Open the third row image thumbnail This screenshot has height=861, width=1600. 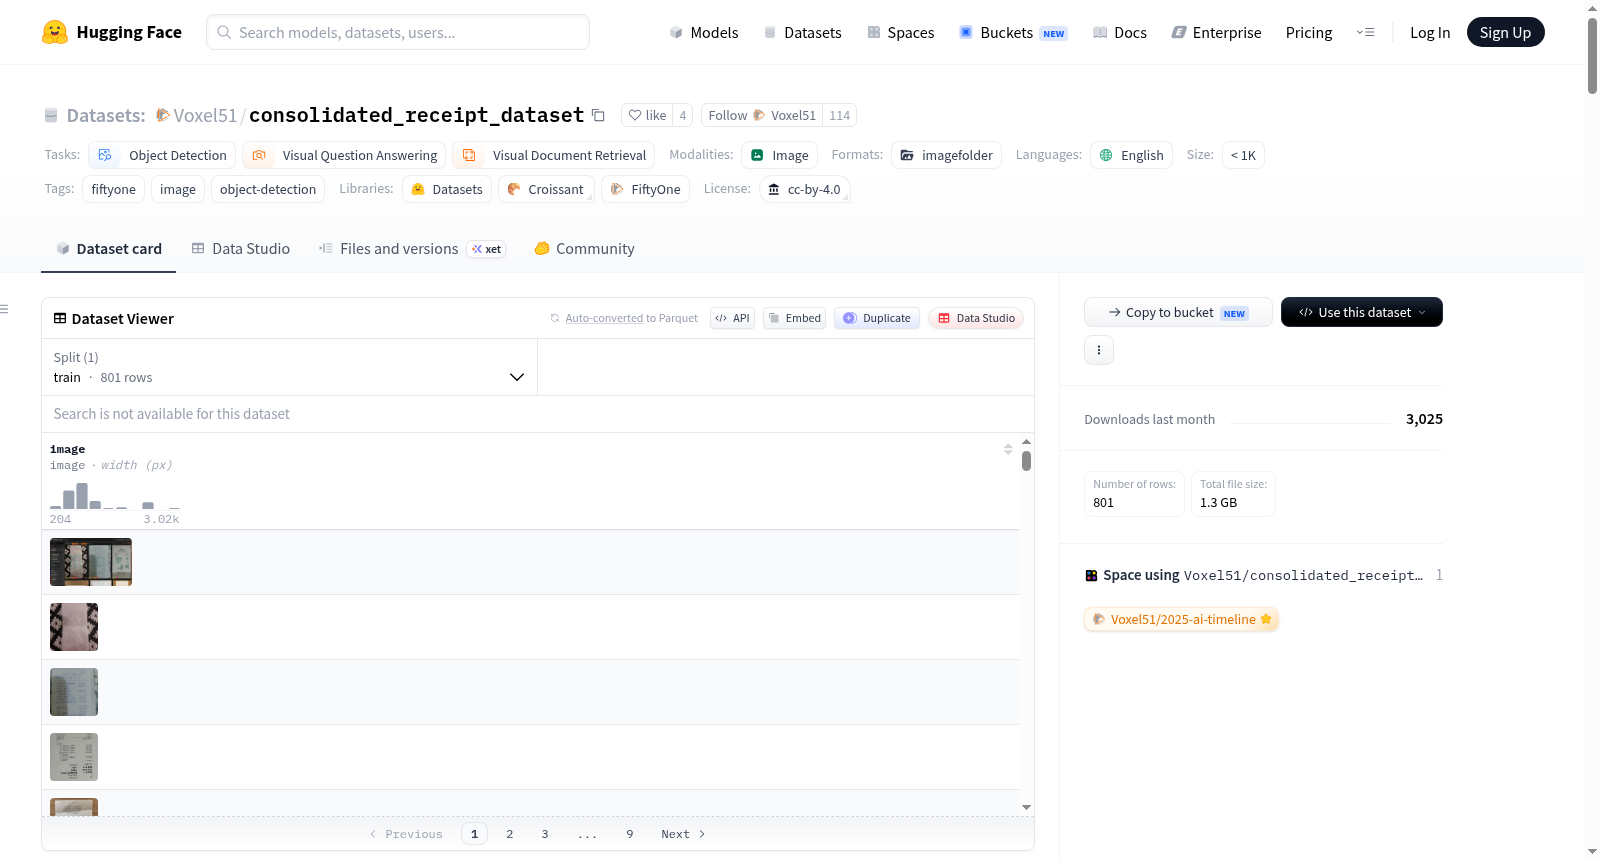tap(74, 692)
